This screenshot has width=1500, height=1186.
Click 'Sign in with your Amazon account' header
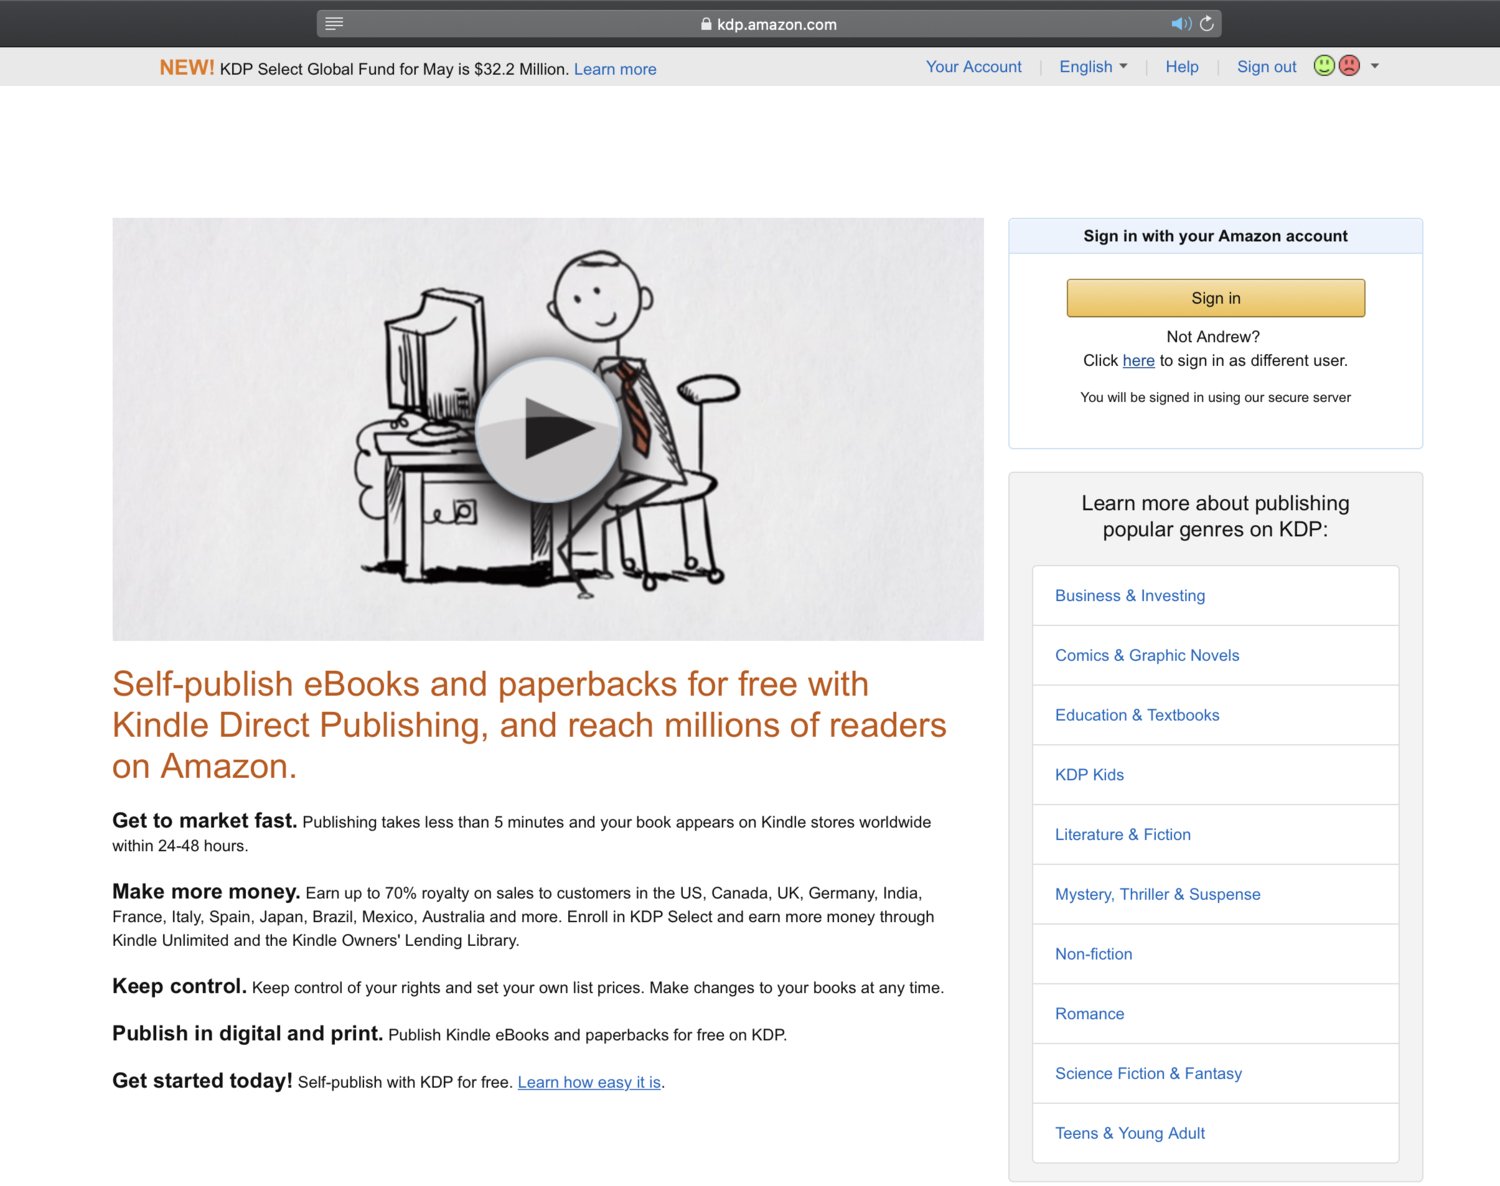tap(1215, 236)
